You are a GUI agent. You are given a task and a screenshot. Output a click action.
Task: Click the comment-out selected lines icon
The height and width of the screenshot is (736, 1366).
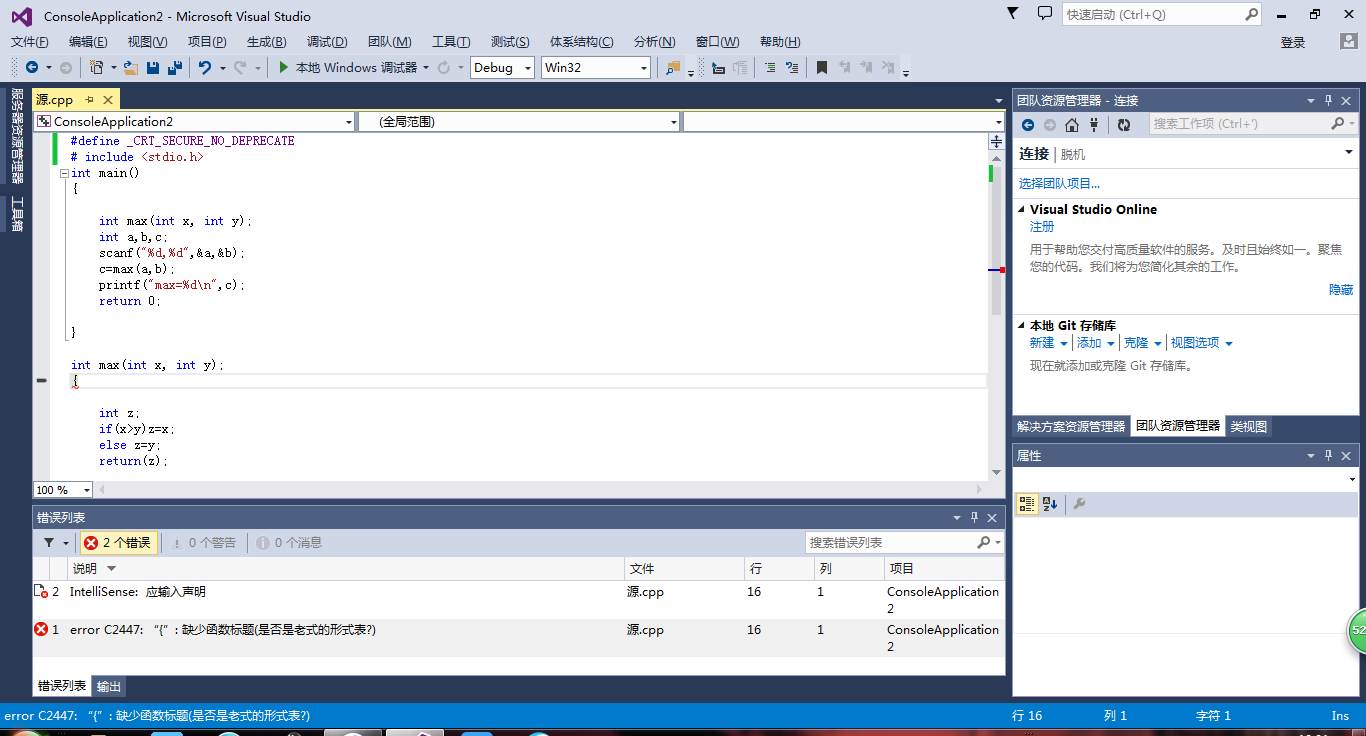point(770,68)
